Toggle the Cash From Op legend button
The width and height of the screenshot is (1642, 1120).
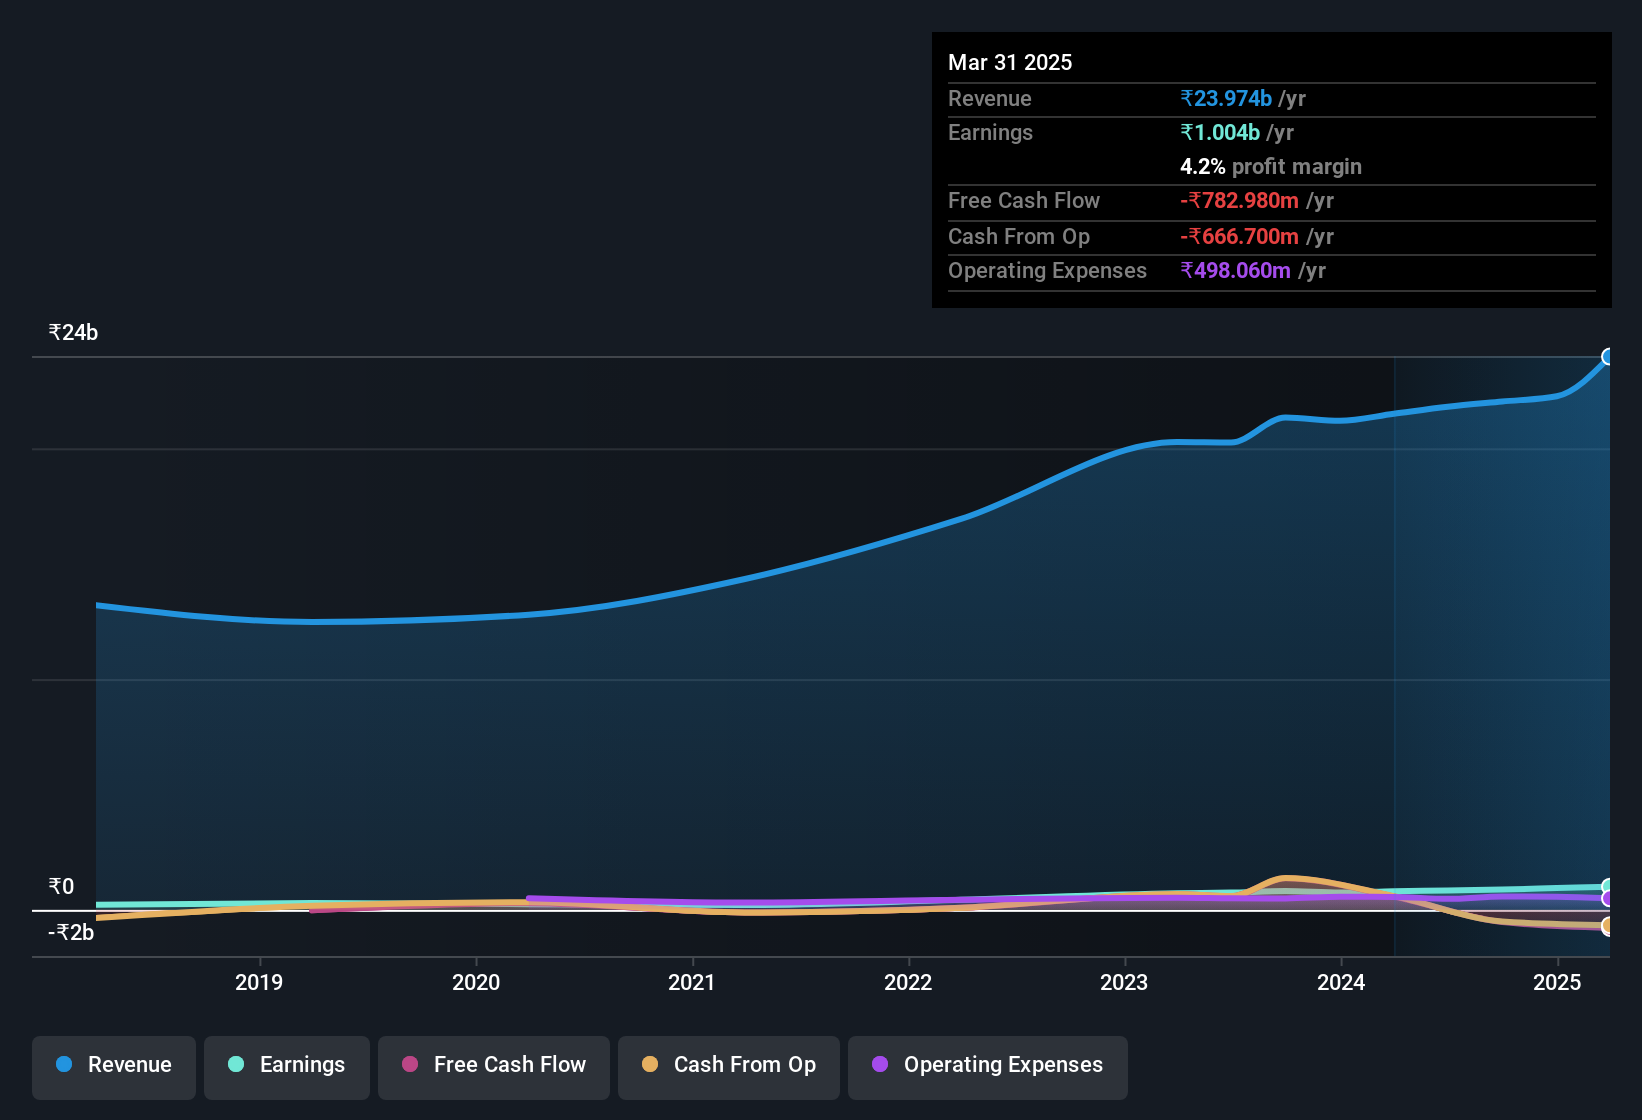(729, 1066)
